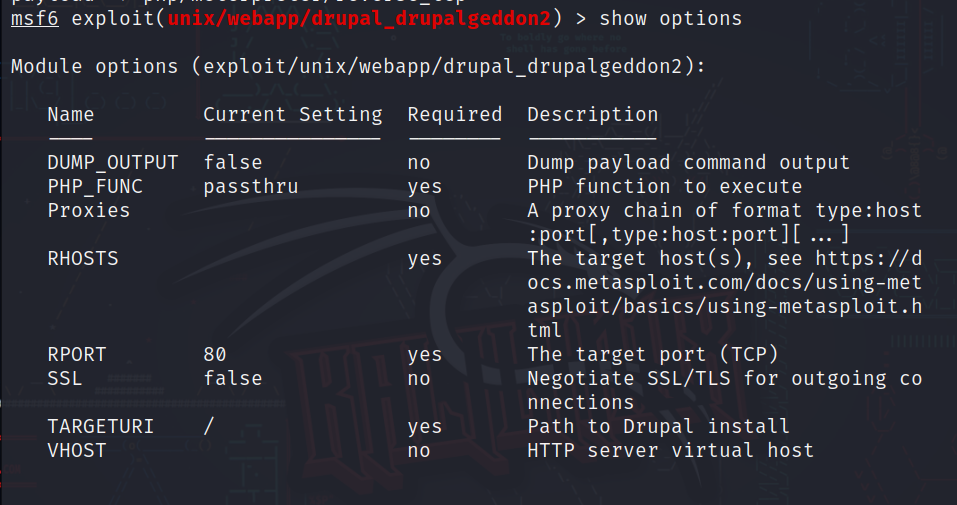Click the PHP_FUNC option name
Viewport: 957px width, 505px height.
click(95, 187)
